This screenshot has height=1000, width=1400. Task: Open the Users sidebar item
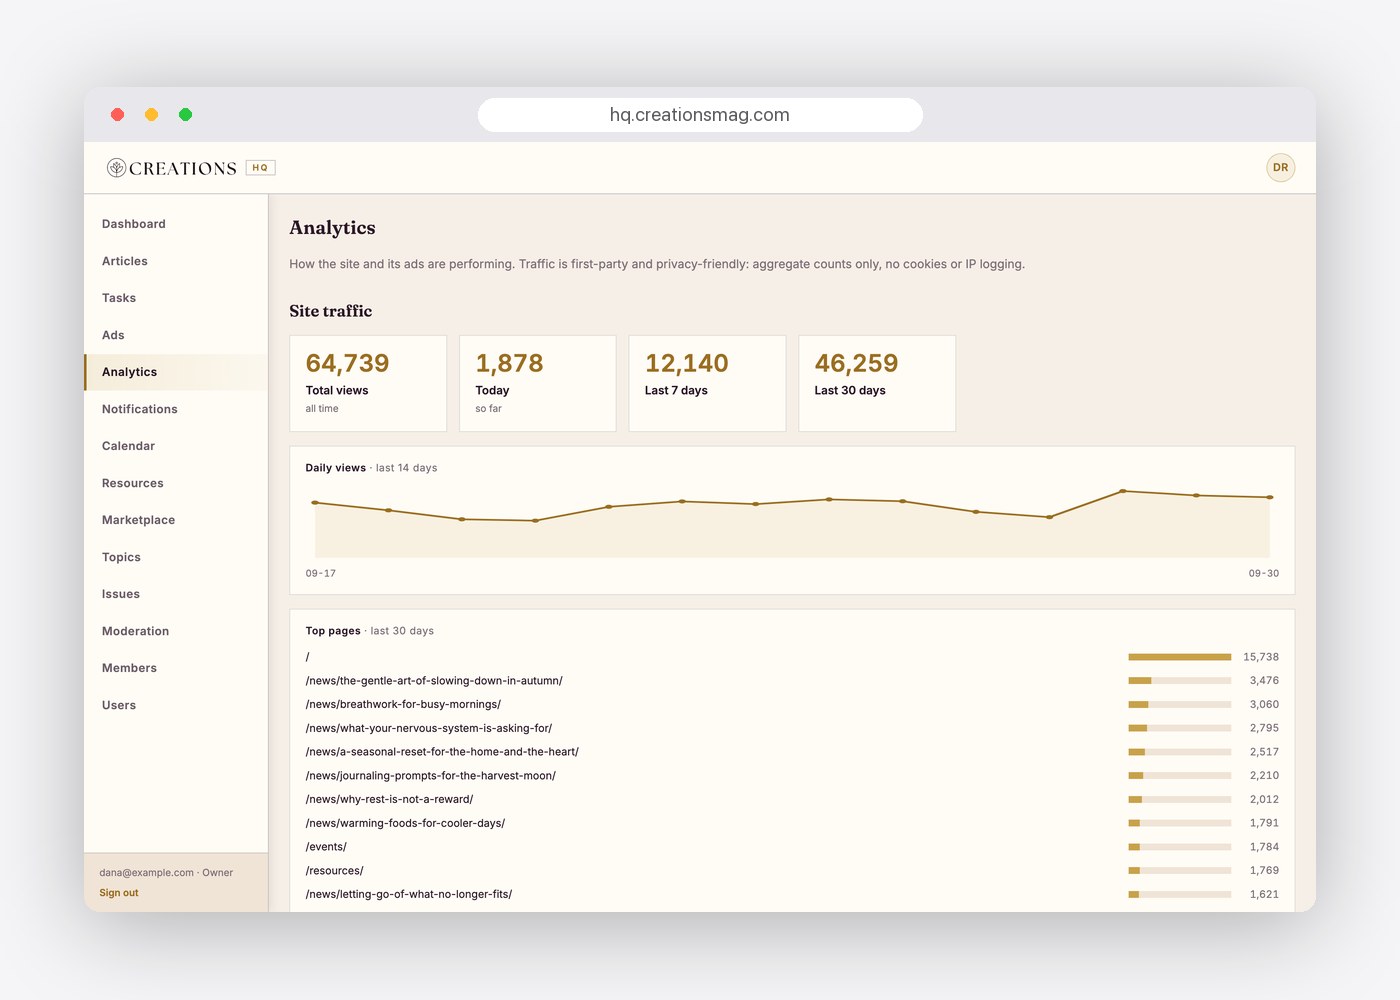click(x=176, y=705)
